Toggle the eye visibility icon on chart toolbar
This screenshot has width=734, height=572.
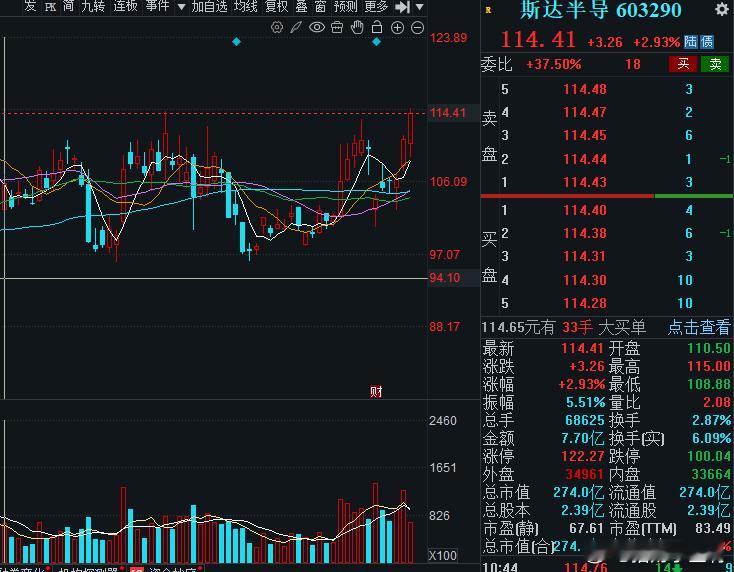point(317,28)
